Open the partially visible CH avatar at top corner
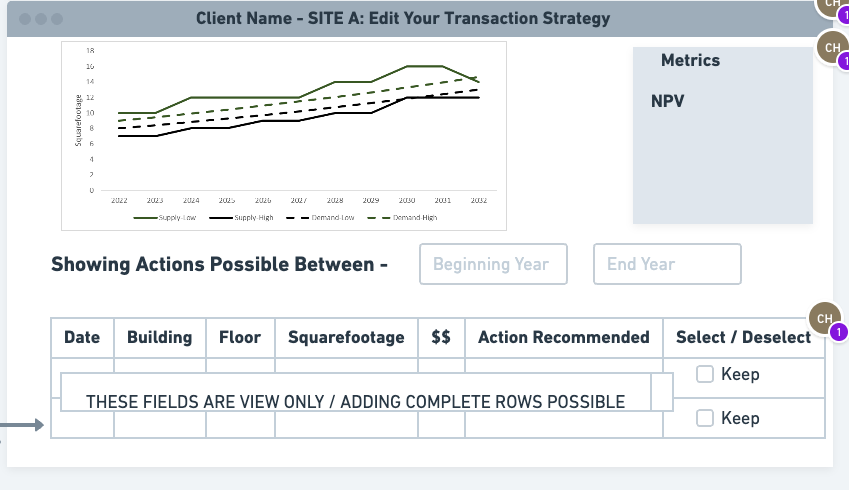This screenshot has height=490, width=849. (x=833, y=6)
